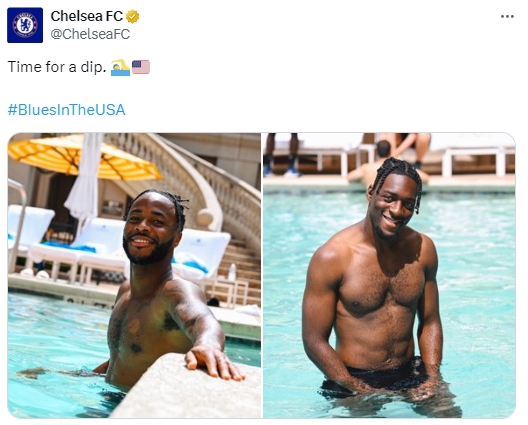Click the metal pool handrail in left photo
The height and width of the screenshot is (425, 528).
click(18, 222)
